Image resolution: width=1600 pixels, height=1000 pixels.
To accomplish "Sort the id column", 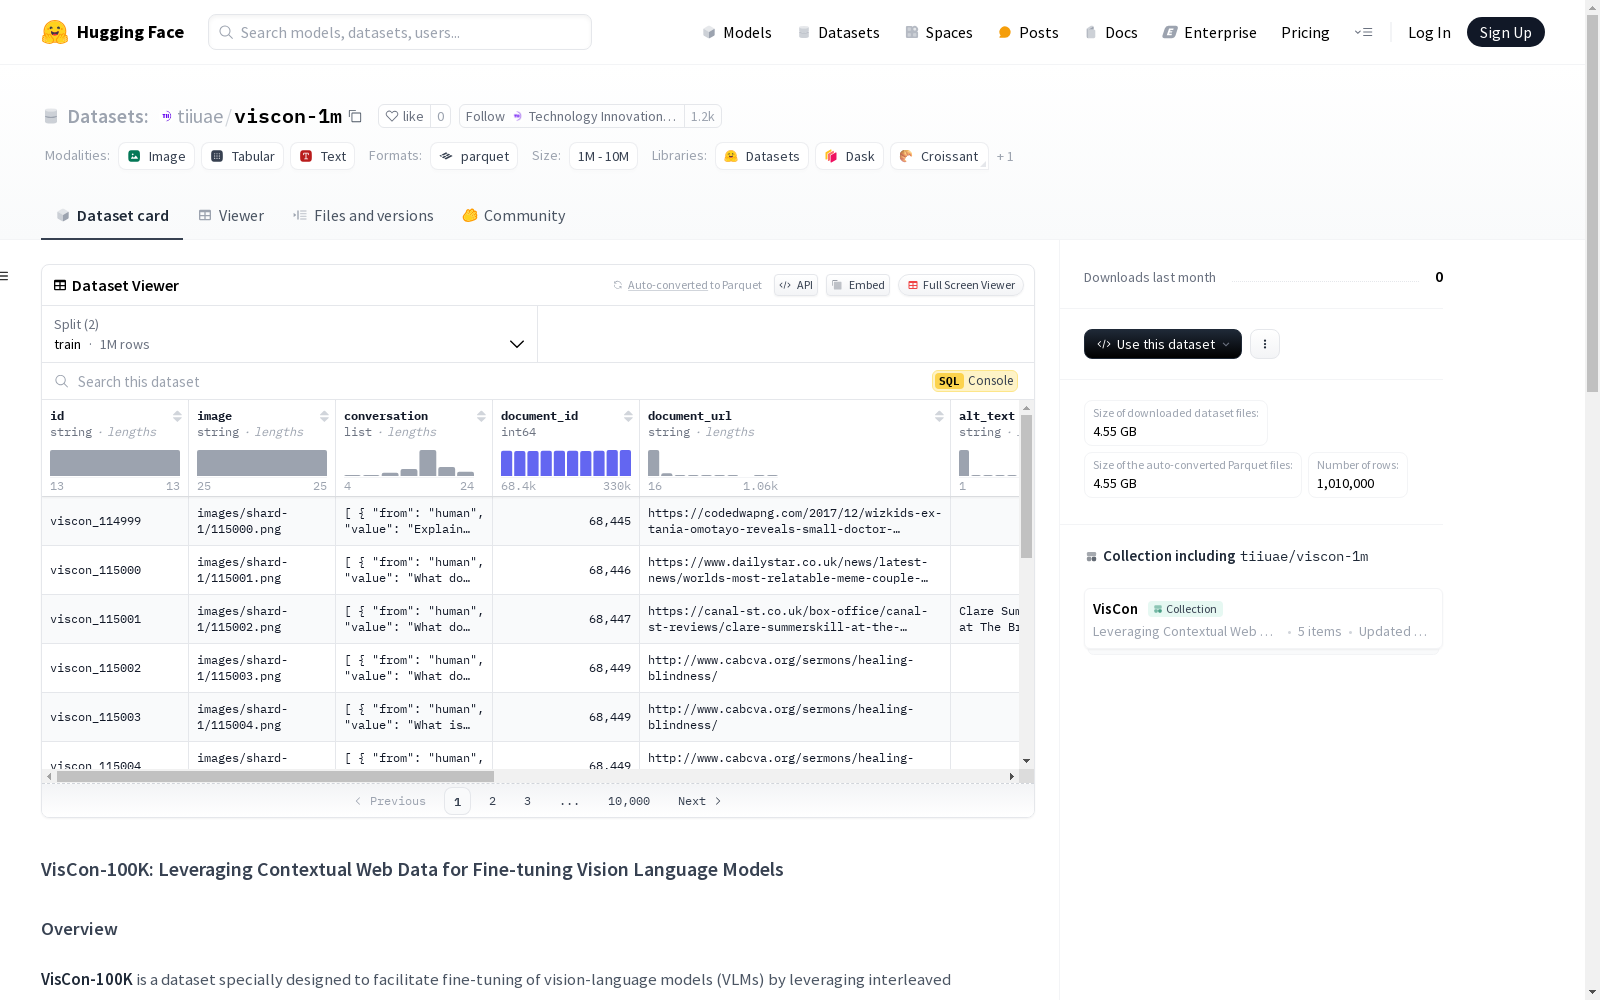I will (x=177, y=416).
